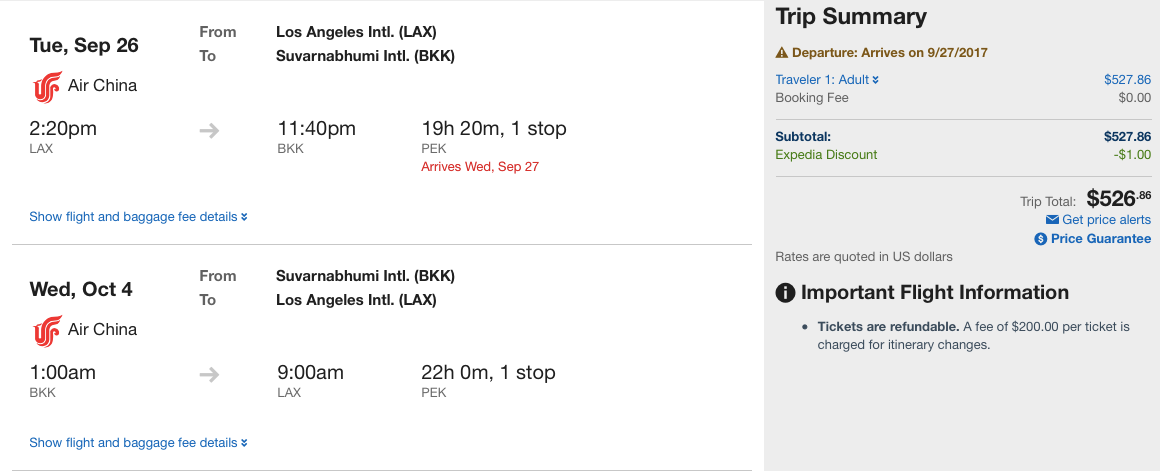Click the arrow between 2:20pm and 11:40pm
The width and height of the screenshot is (1160, 471).
(x=209, y=130)
